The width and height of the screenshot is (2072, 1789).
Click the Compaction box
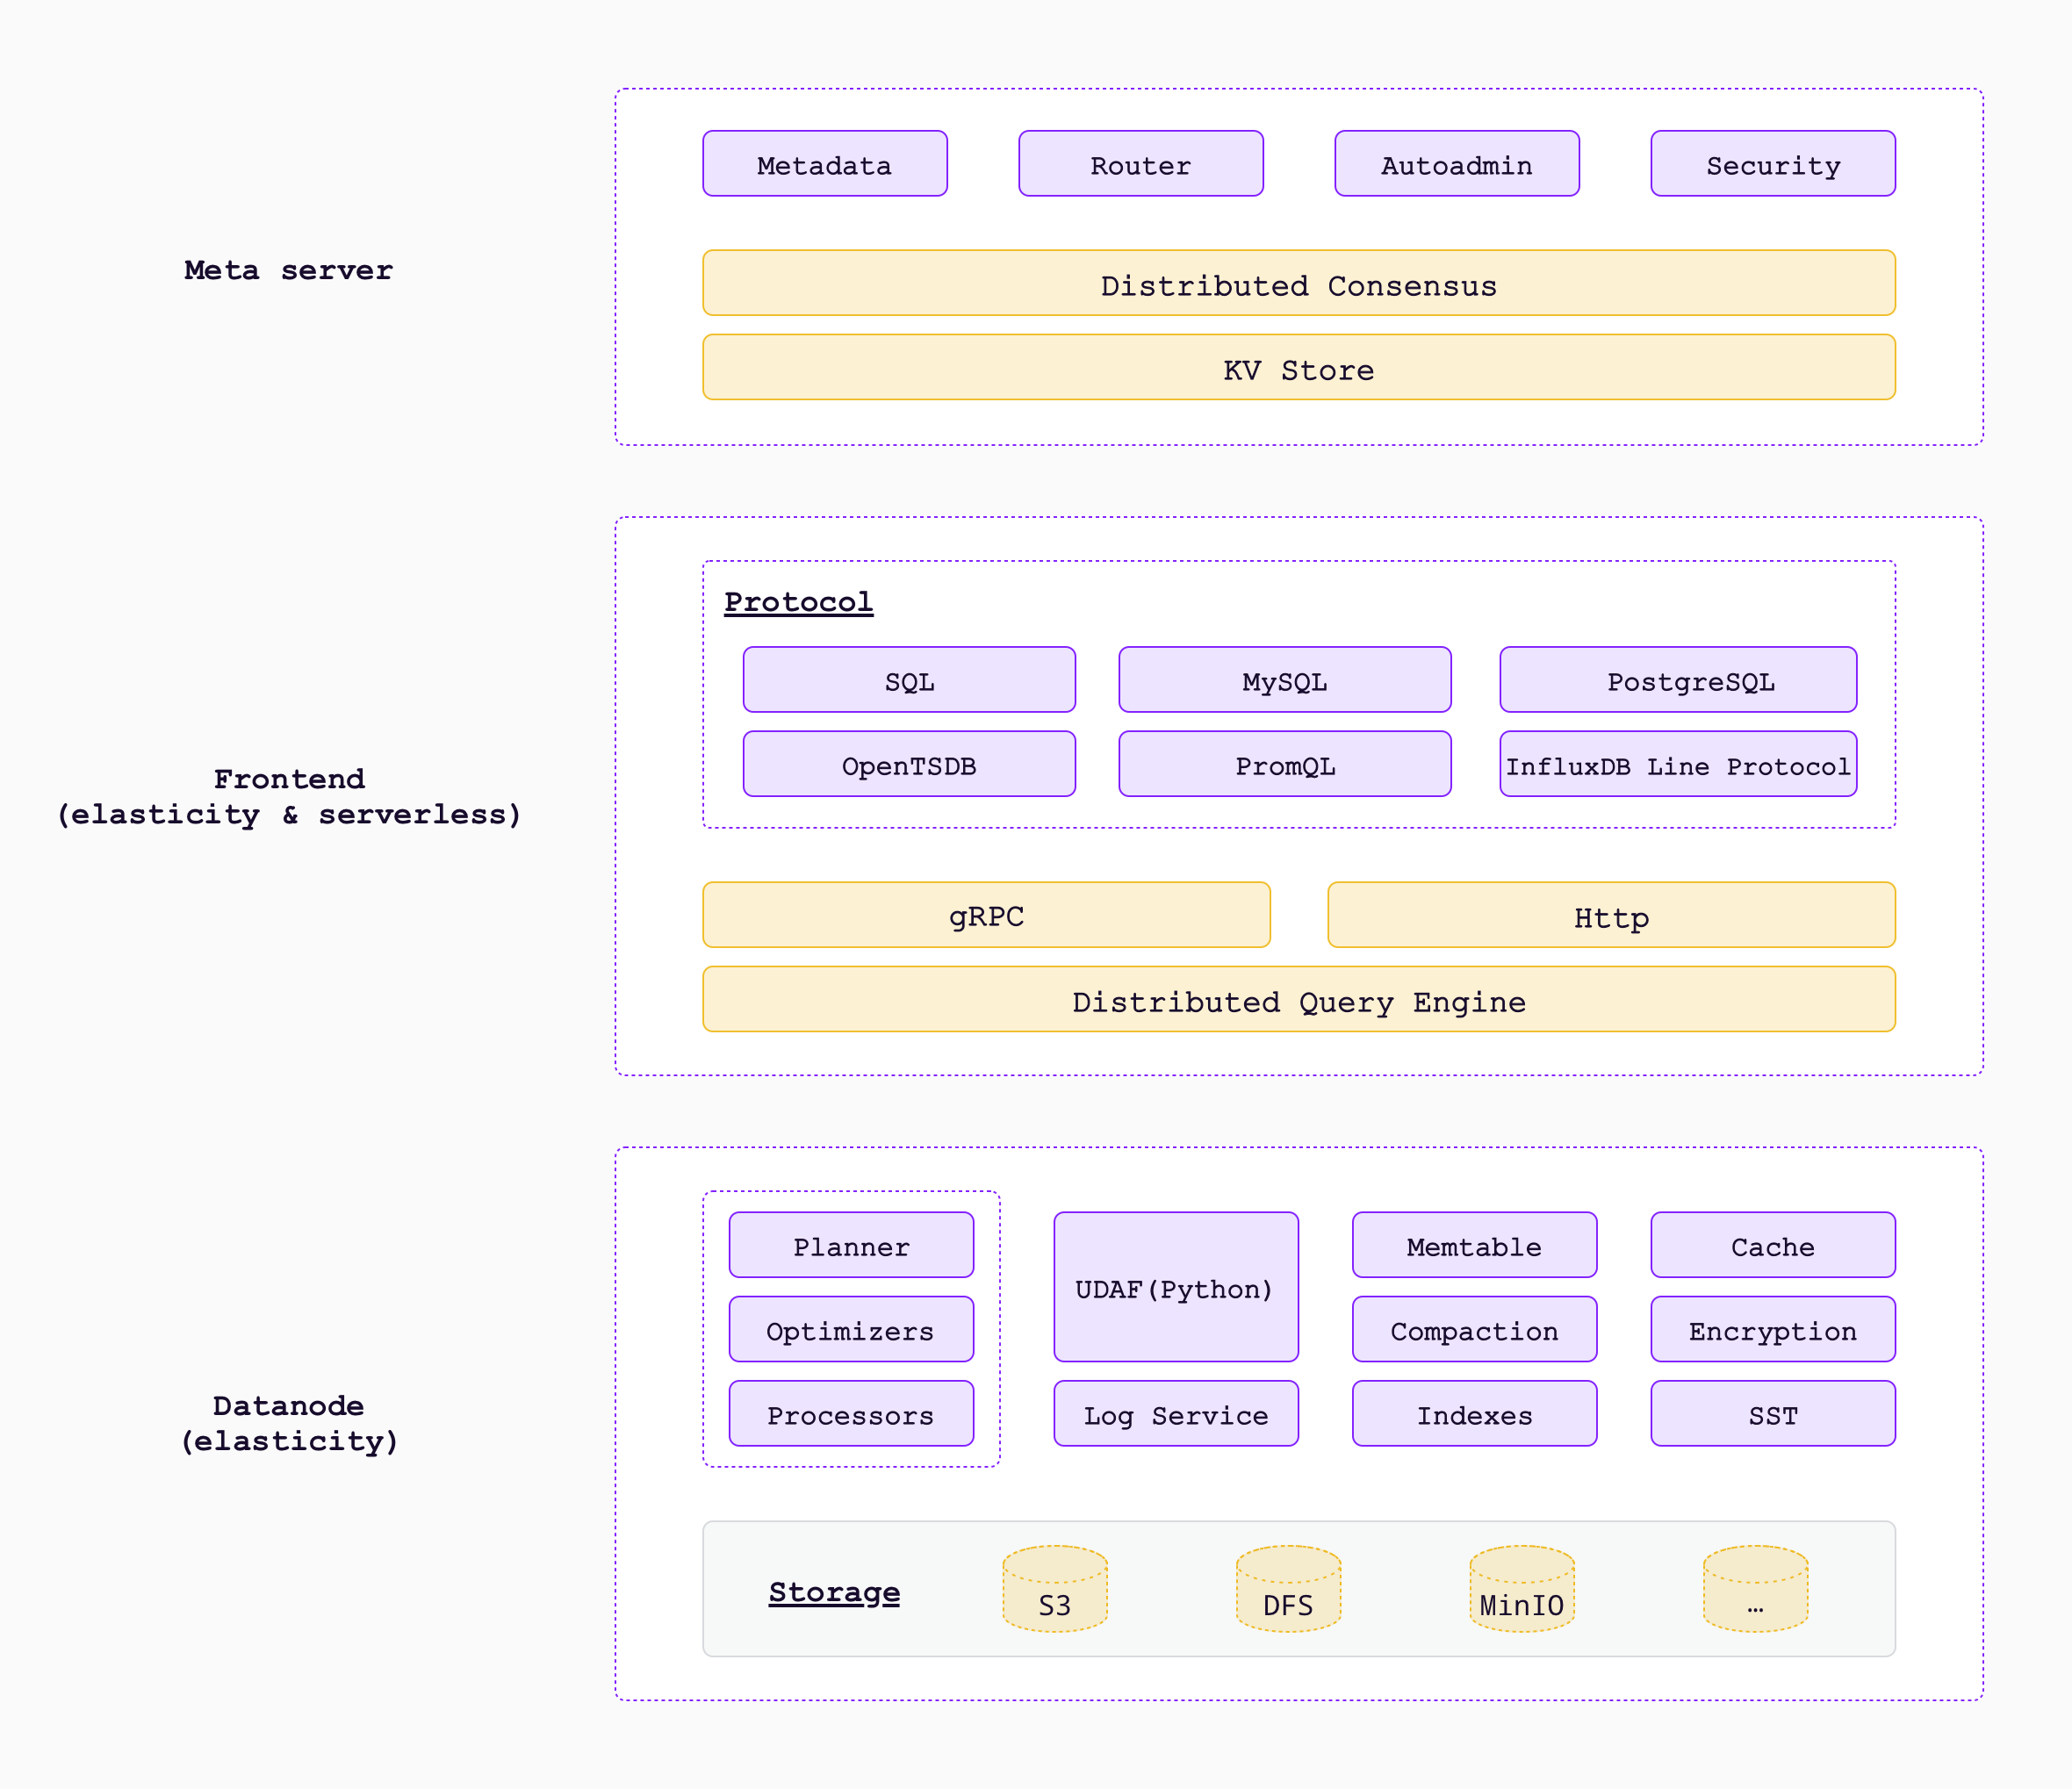[x=1474, y=1330]
